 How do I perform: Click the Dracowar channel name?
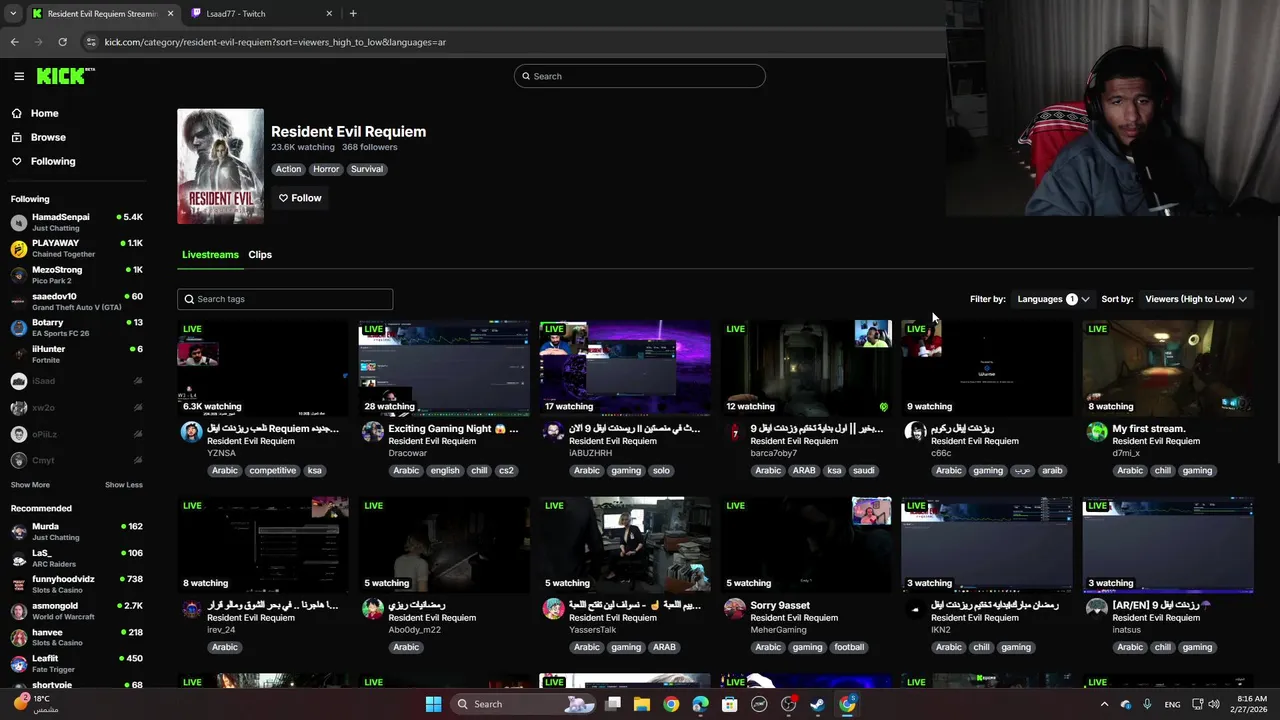click(x=408, y=453)
